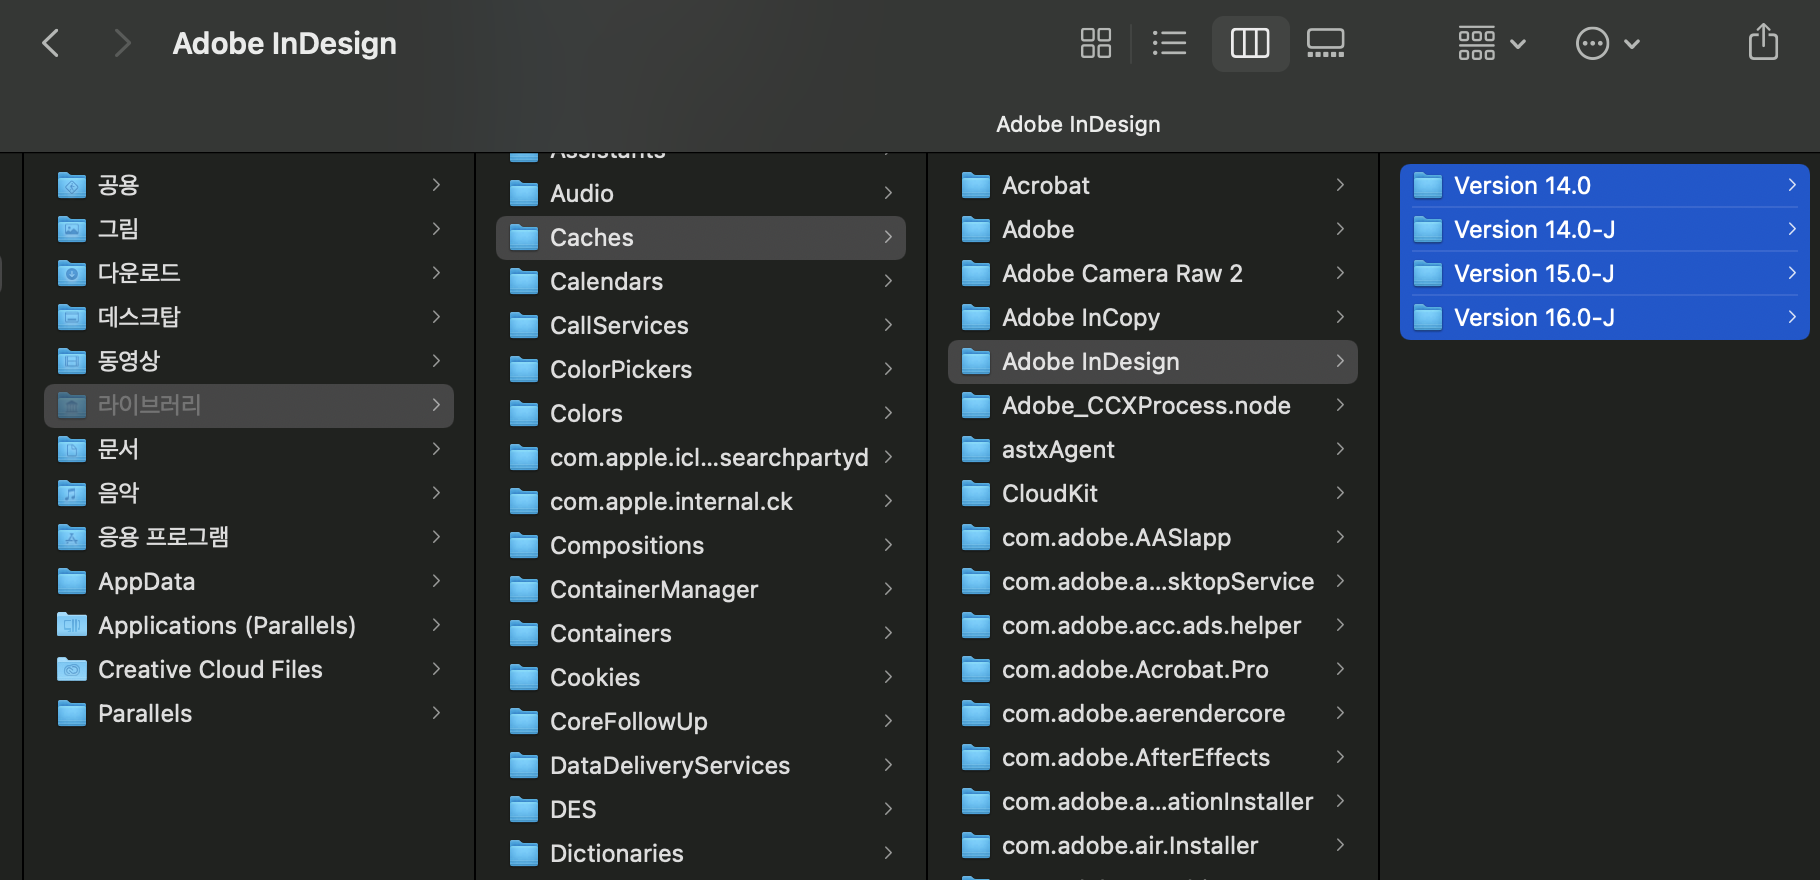Switch to gallery view

(1326, 43)
